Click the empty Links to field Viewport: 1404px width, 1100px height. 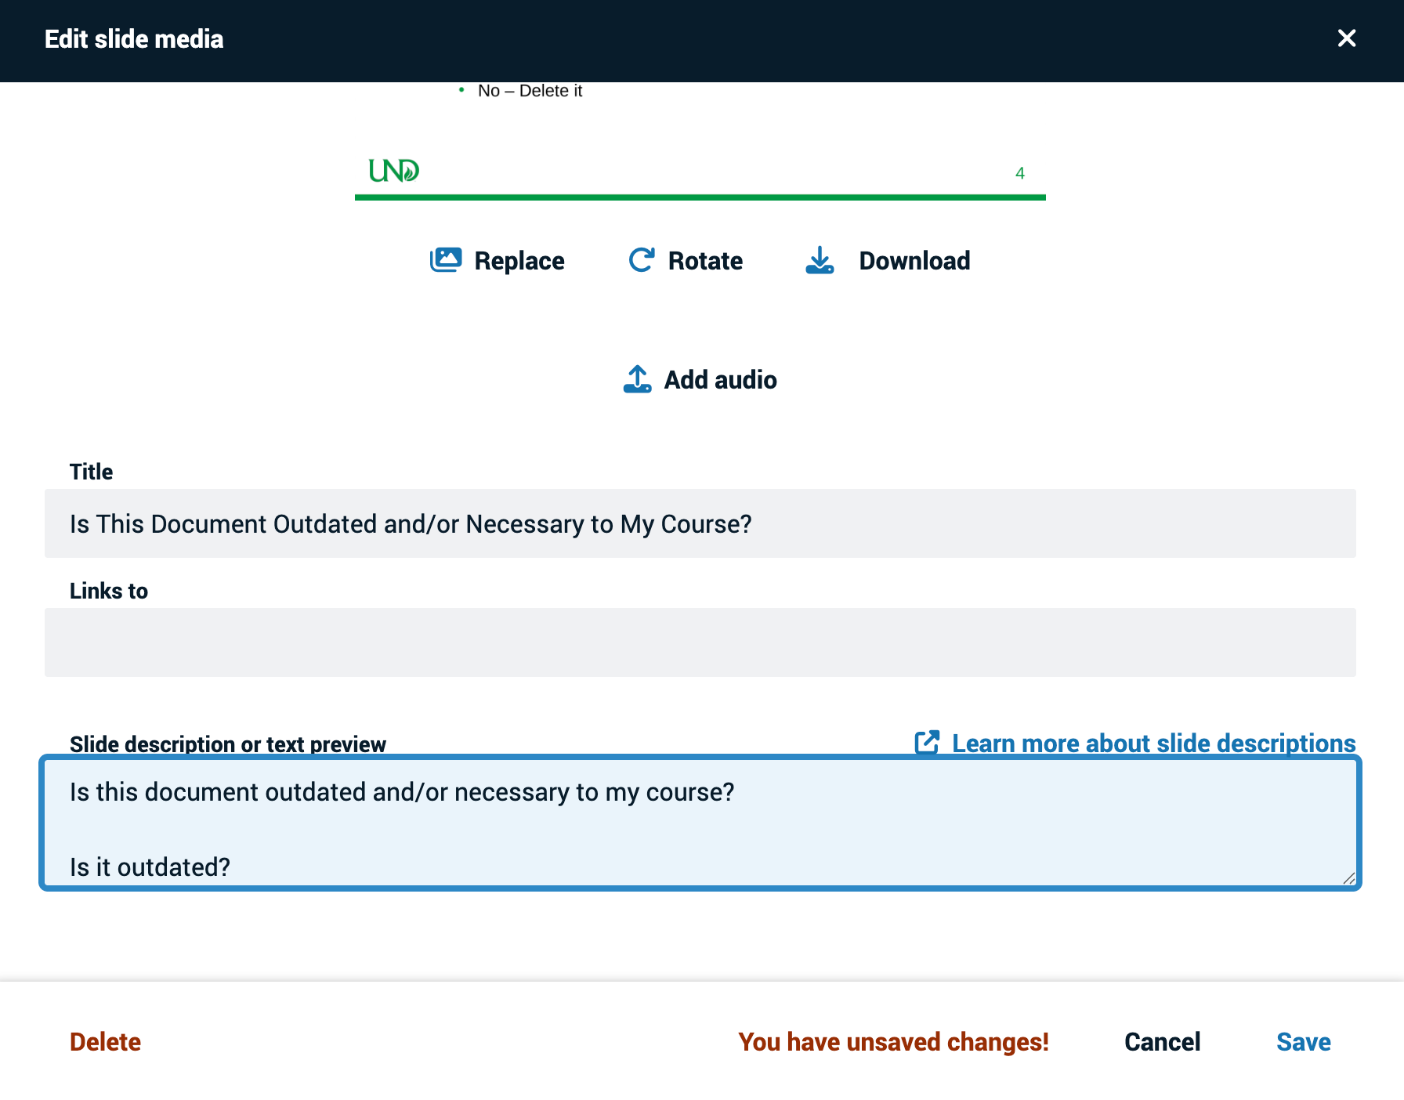[700, 642]
